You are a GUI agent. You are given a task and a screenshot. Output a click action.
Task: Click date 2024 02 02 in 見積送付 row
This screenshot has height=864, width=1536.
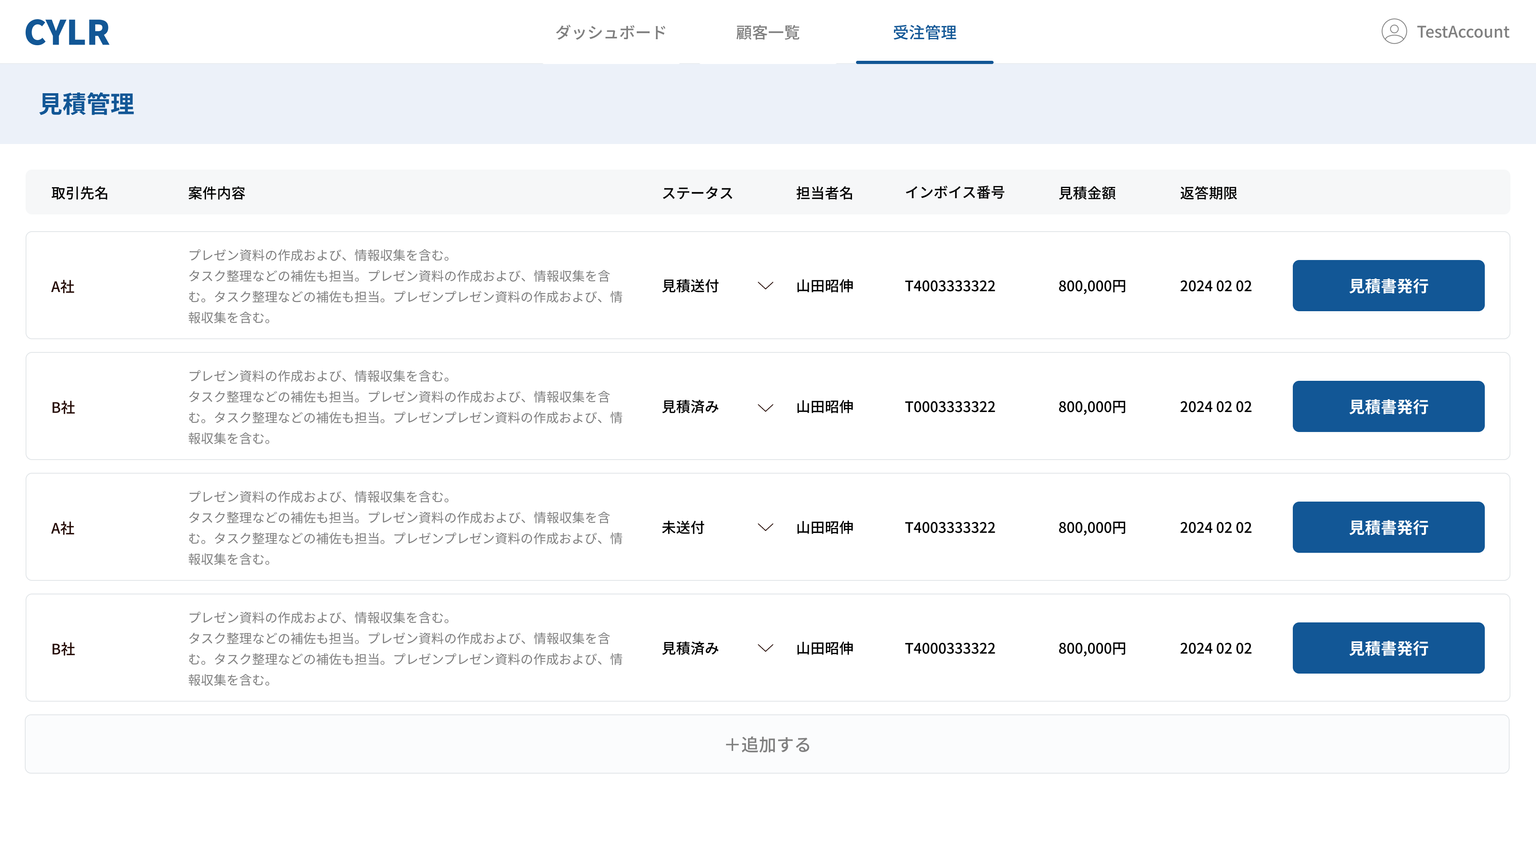pyautogui.click(x=1216, y=286)
